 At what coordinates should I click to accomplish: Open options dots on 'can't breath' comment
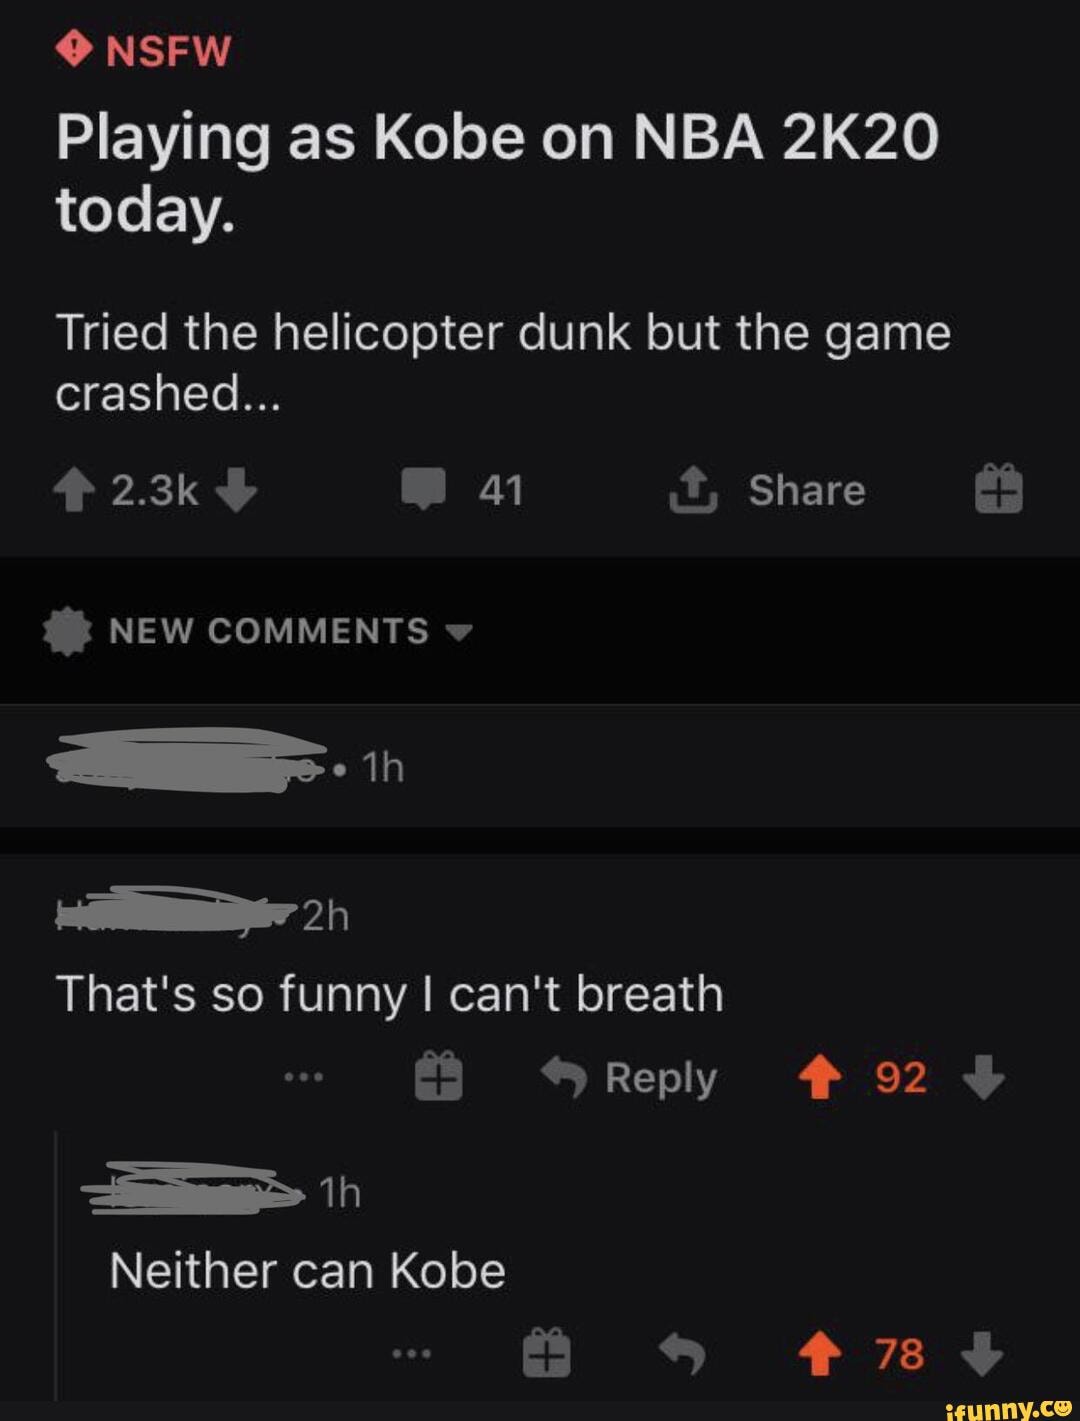[x=303, y=1078]
